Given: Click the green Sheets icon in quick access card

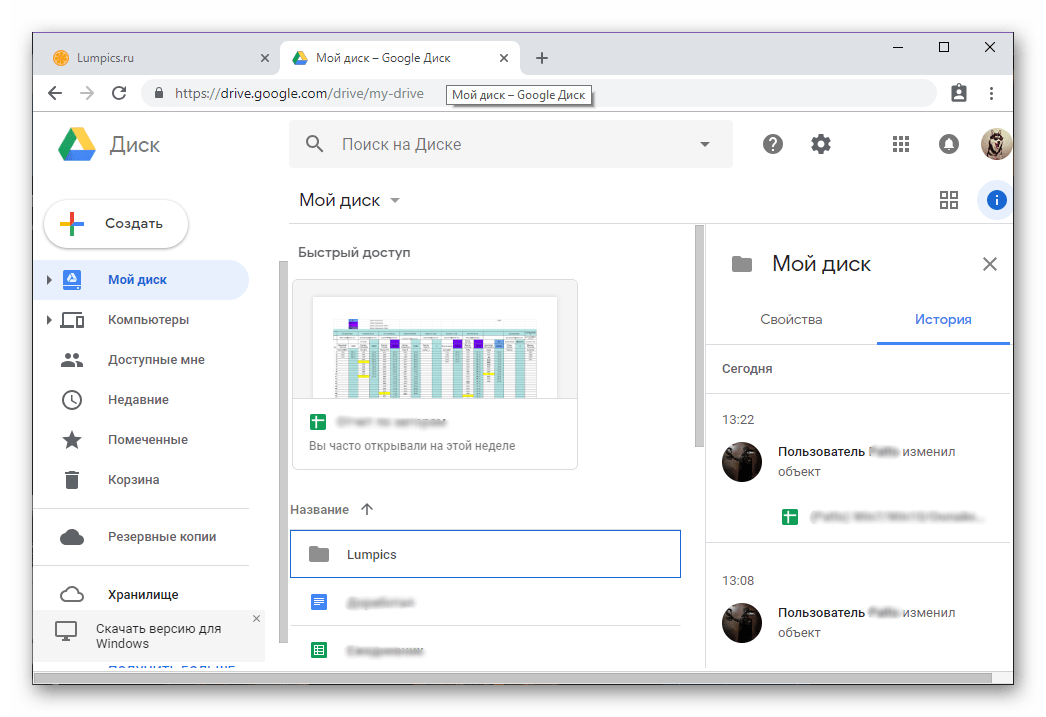Looking at the screenshot, I should click(318, 422).
